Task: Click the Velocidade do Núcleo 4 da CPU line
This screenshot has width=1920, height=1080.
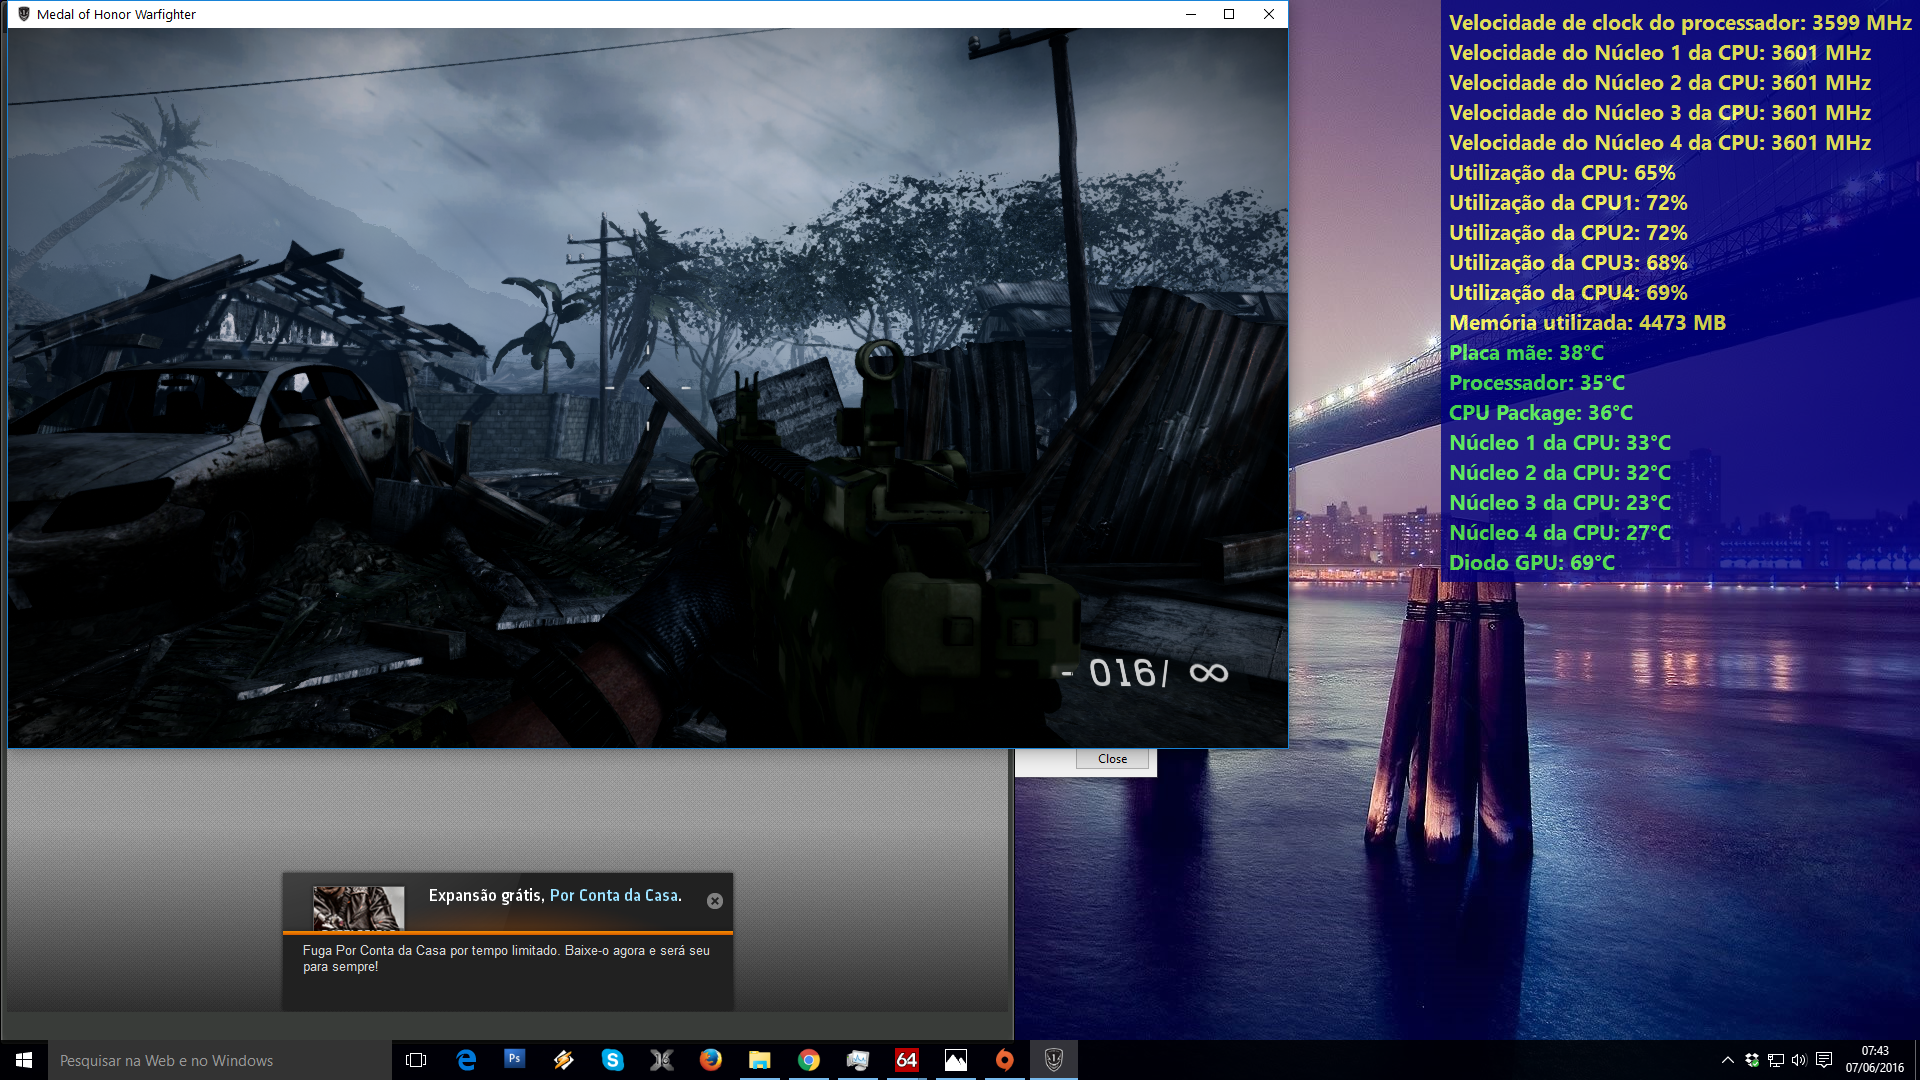Action: (x=1660, y=143)
